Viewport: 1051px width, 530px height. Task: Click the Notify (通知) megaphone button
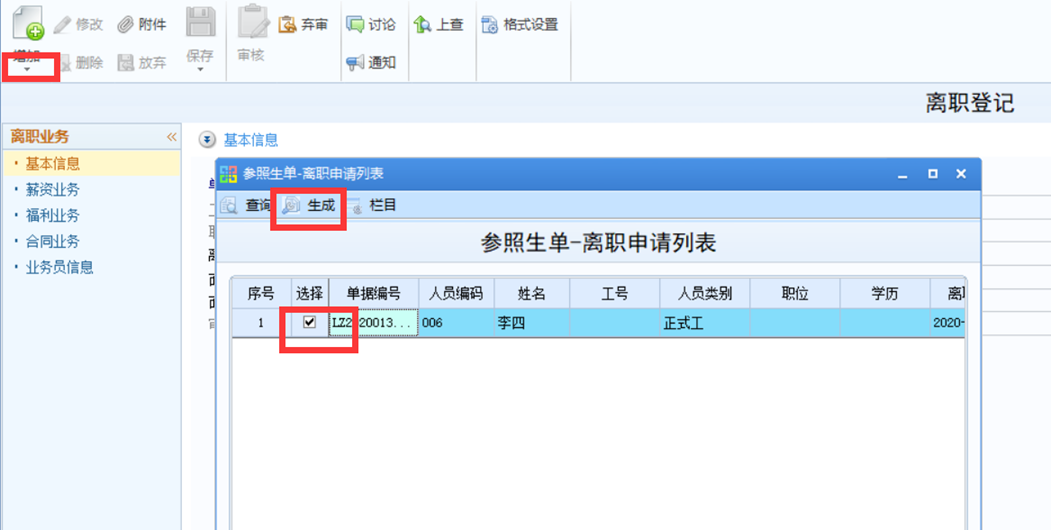[371, 63]
